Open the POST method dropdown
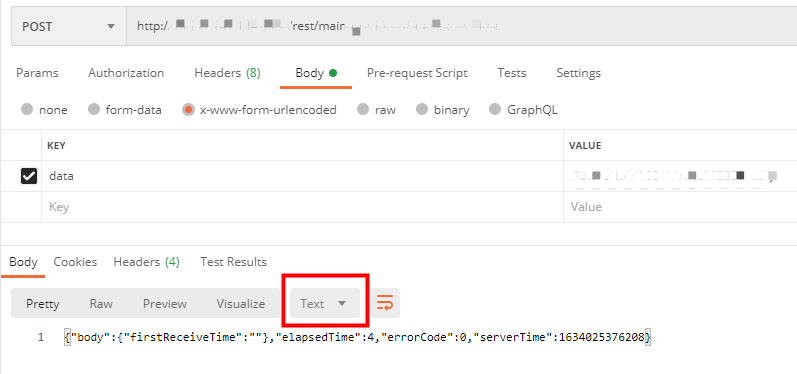The height and width of the screenshot is (374, 797). pyautogui.click(x=69, y=26)
